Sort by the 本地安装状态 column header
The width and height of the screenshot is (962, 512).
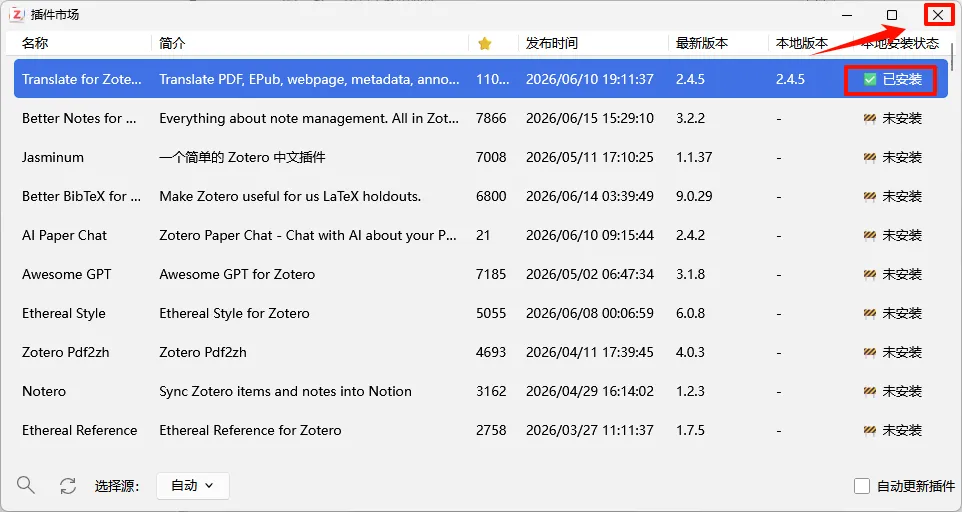[900, 43]
